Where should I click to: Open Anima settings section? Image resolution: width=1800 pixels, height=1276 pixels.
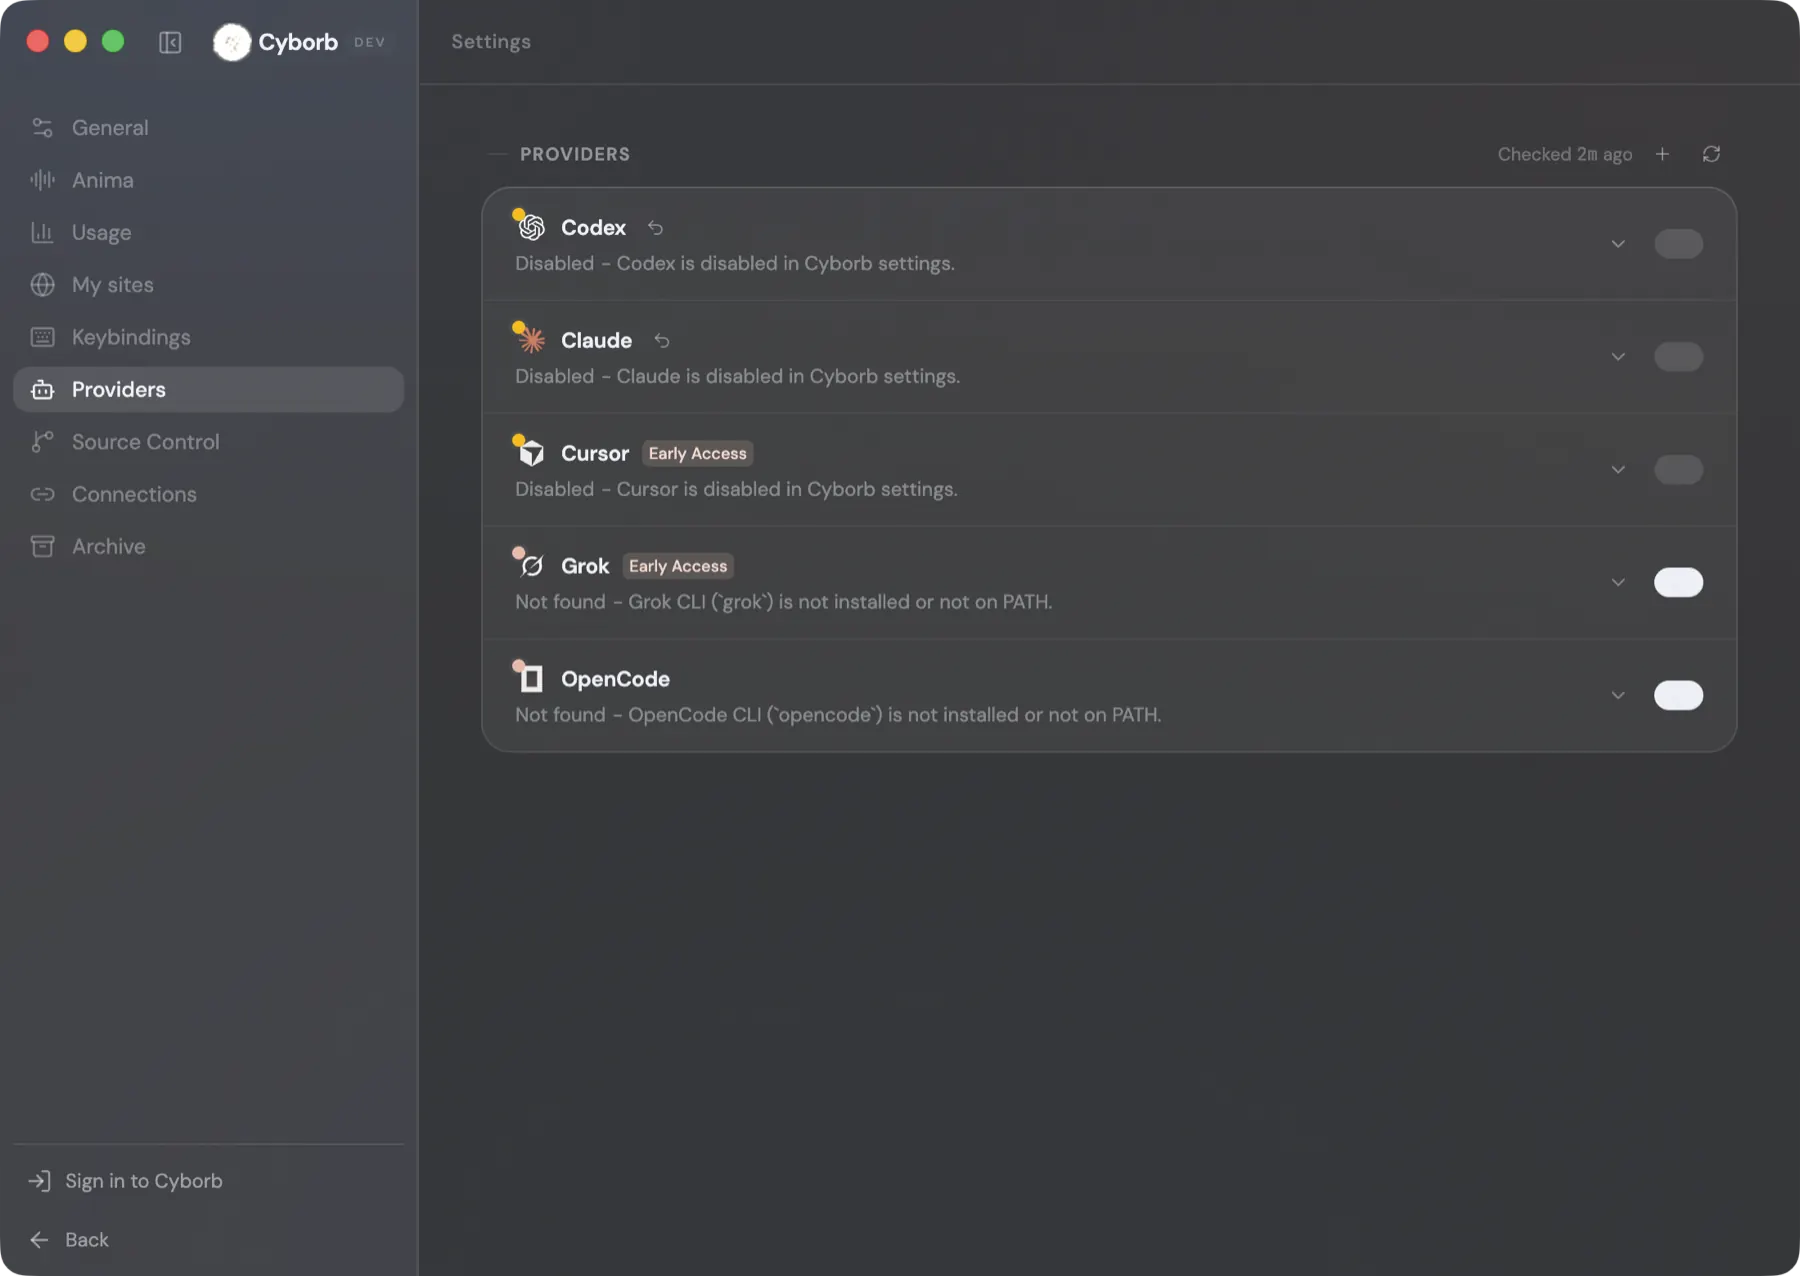click(x=208, y=180)
